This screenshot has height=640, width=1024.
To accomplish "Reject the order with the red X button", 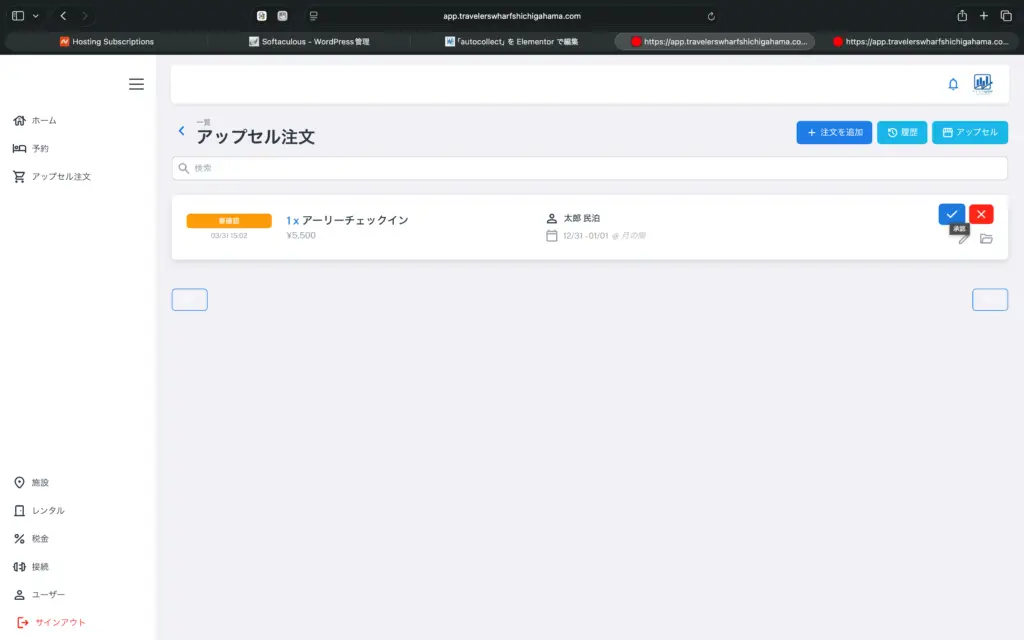I will 981,214.
